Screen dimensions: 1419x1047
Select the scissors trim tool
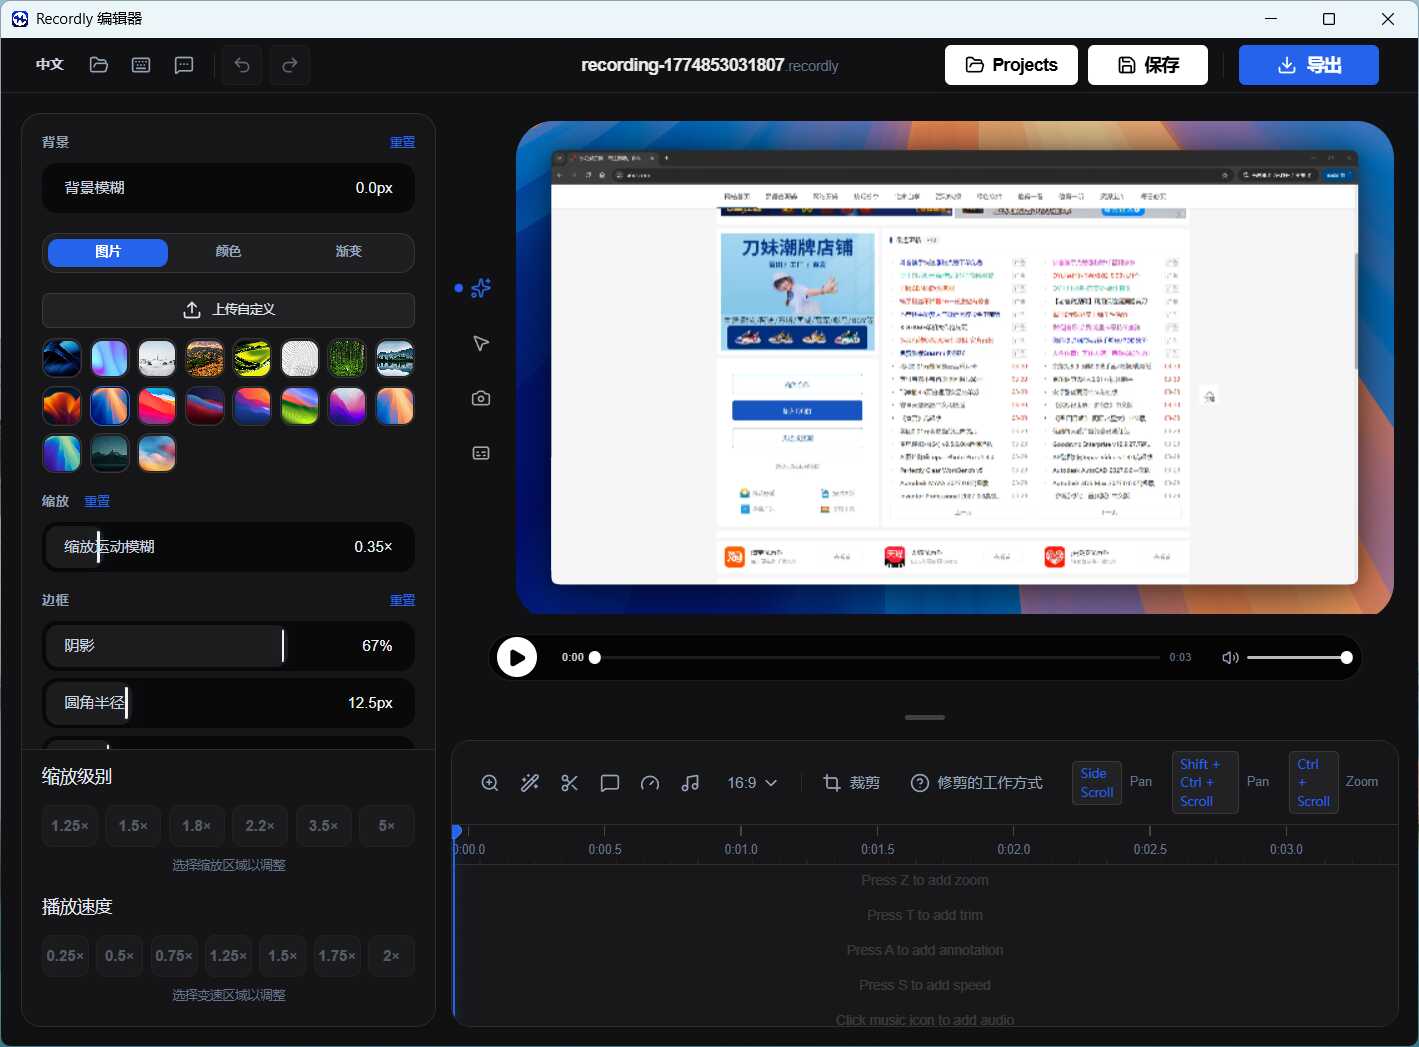pos(570,783)
